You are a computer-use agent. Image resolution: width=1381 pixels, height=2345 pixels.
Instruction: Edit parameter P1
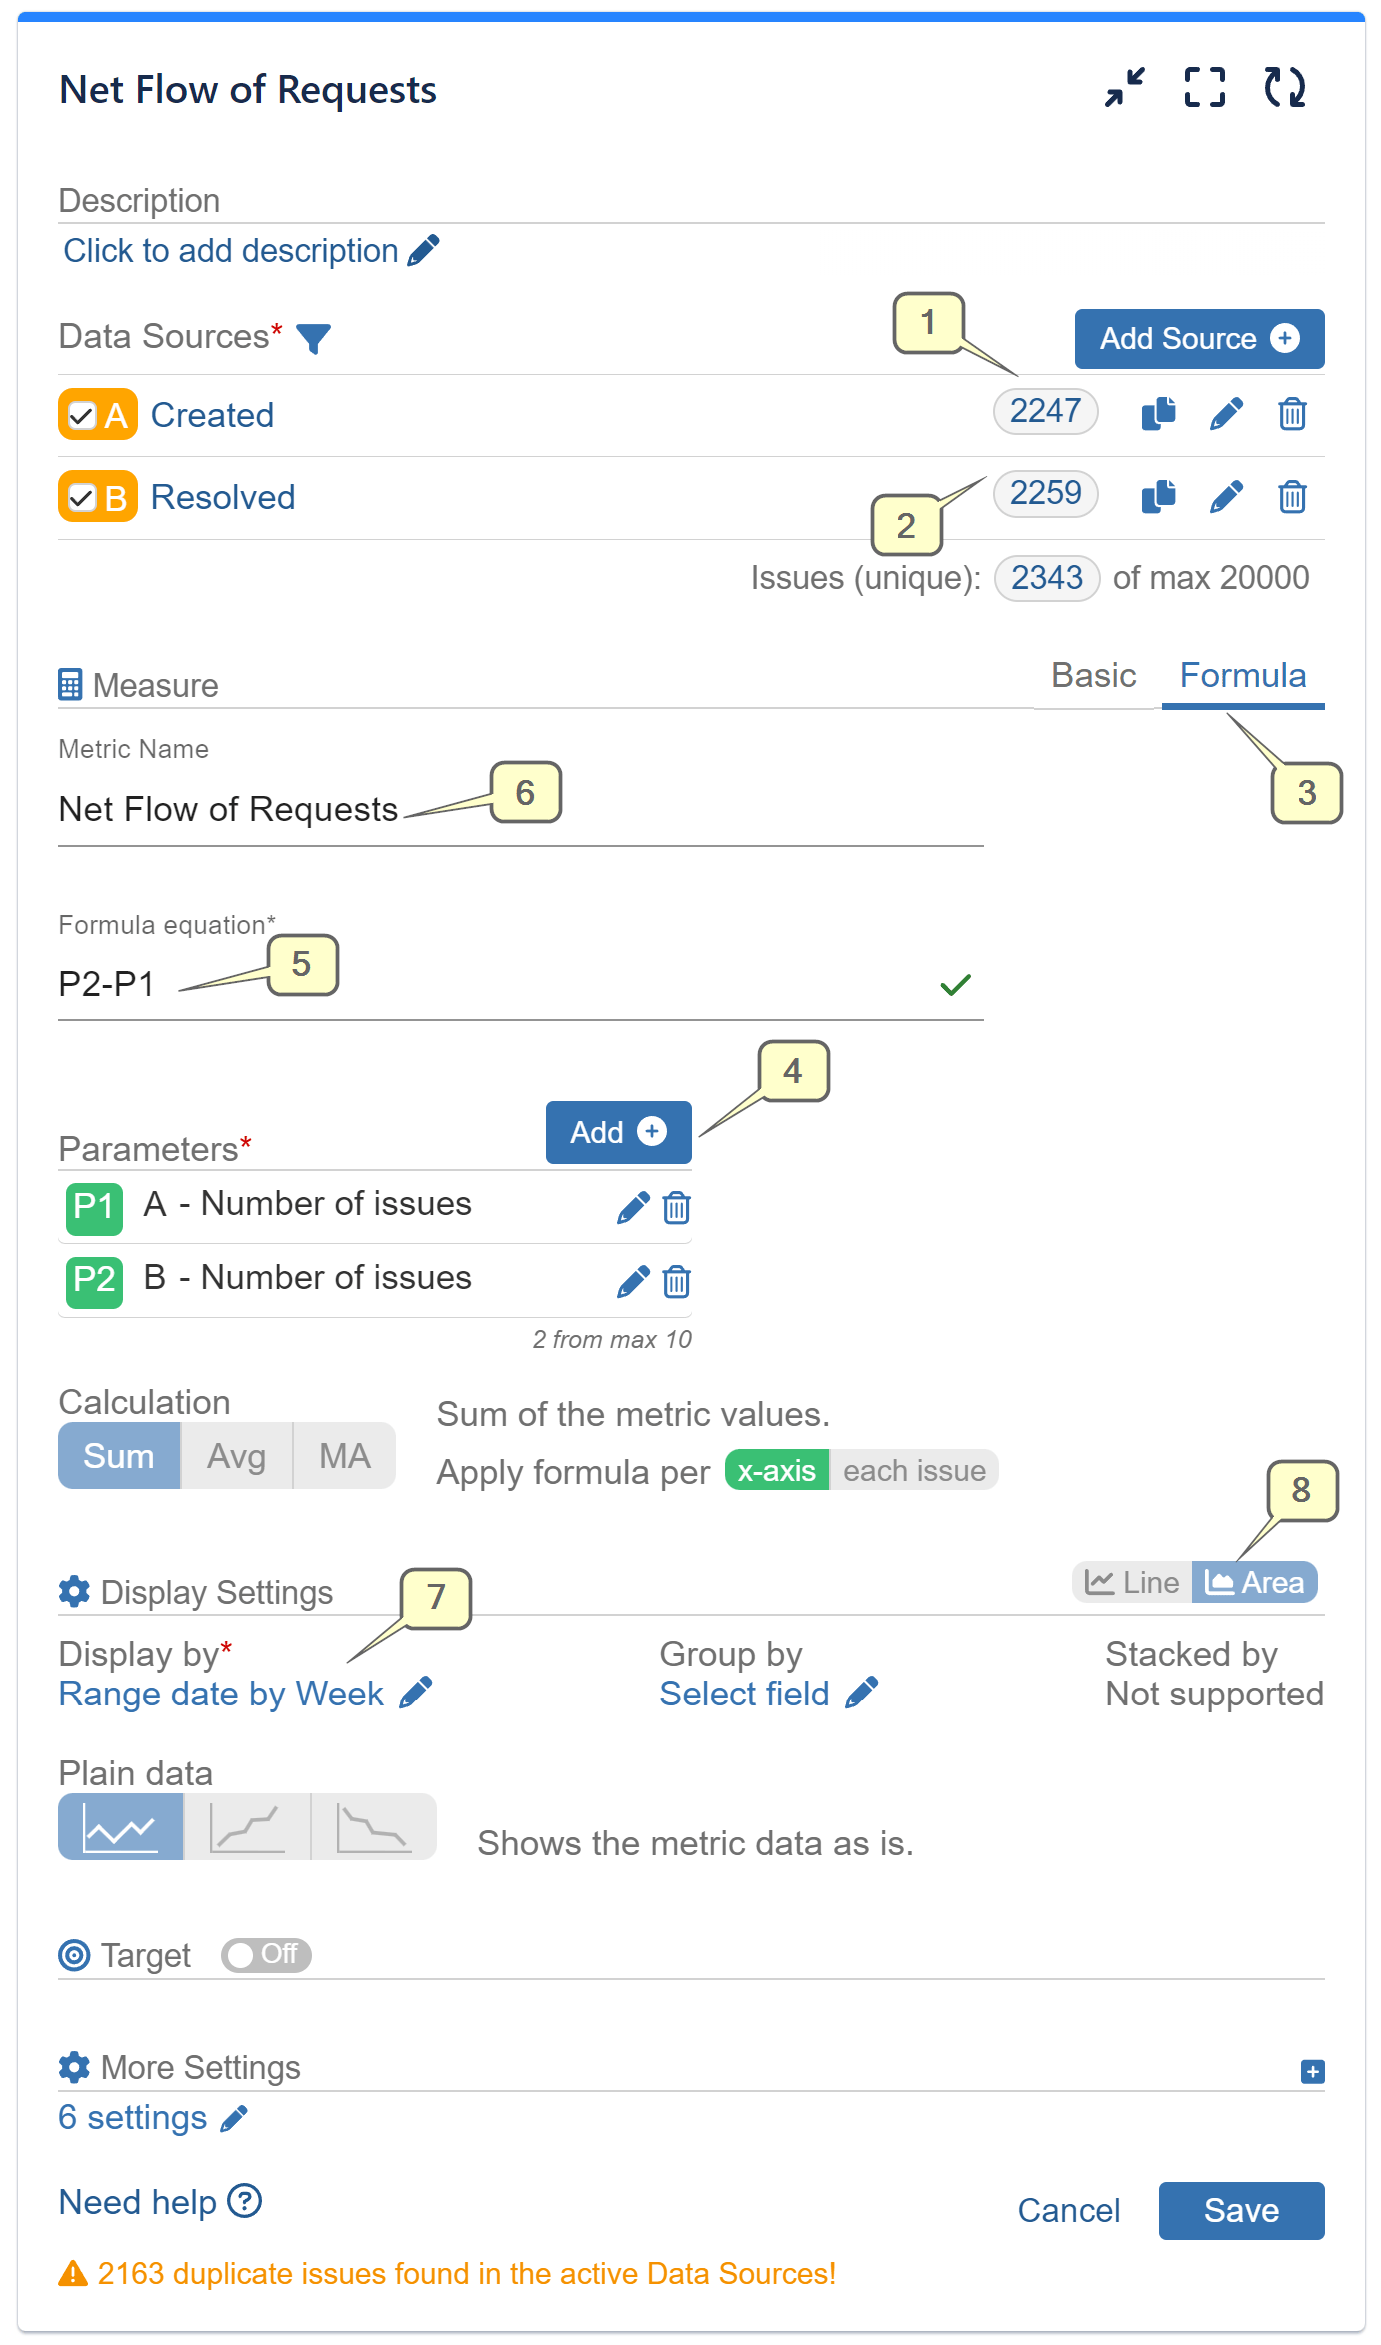tap(634, 1207)
